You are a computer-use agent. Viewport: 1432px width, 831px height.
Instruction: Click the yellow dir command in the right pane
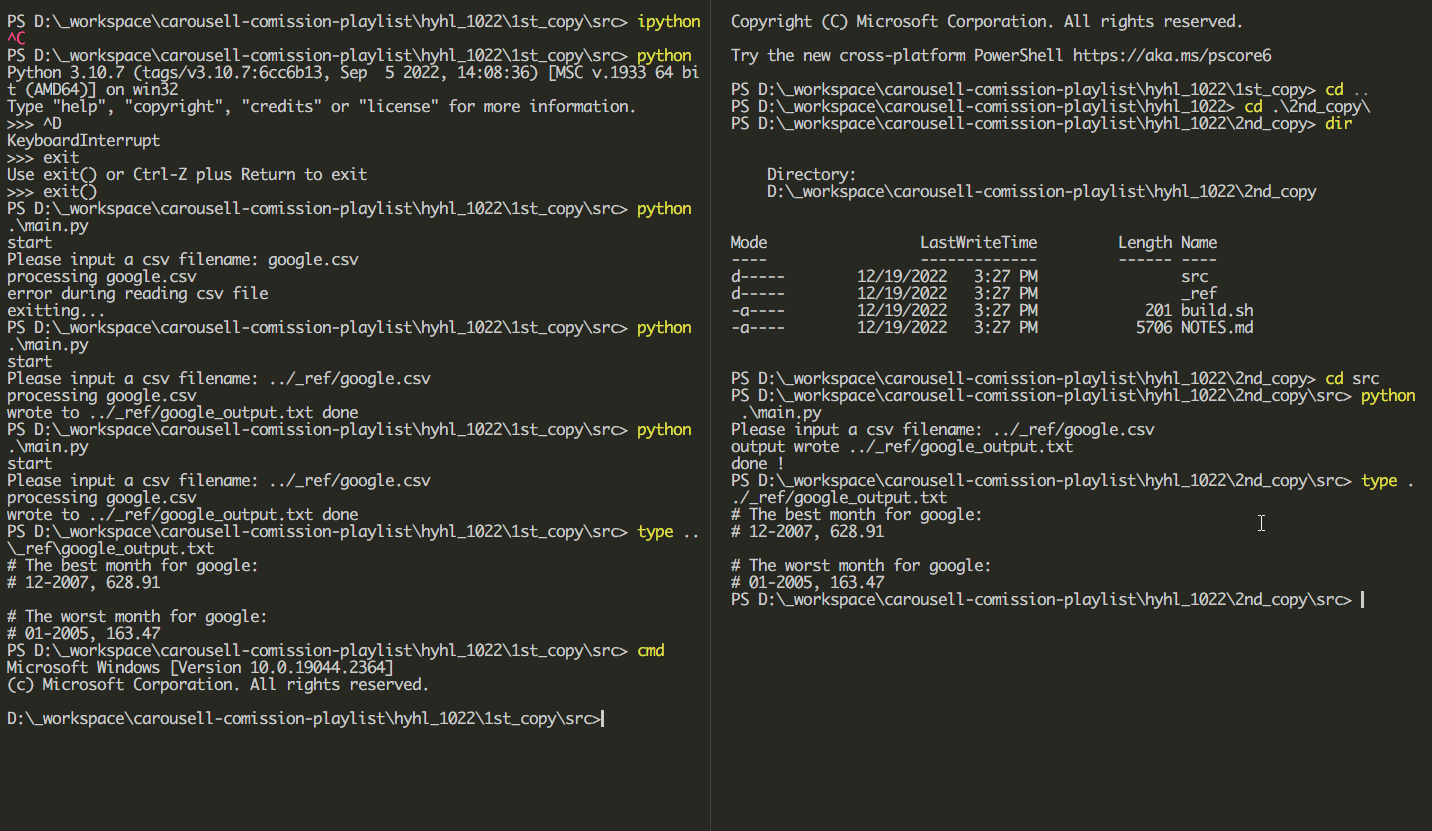1339,123
